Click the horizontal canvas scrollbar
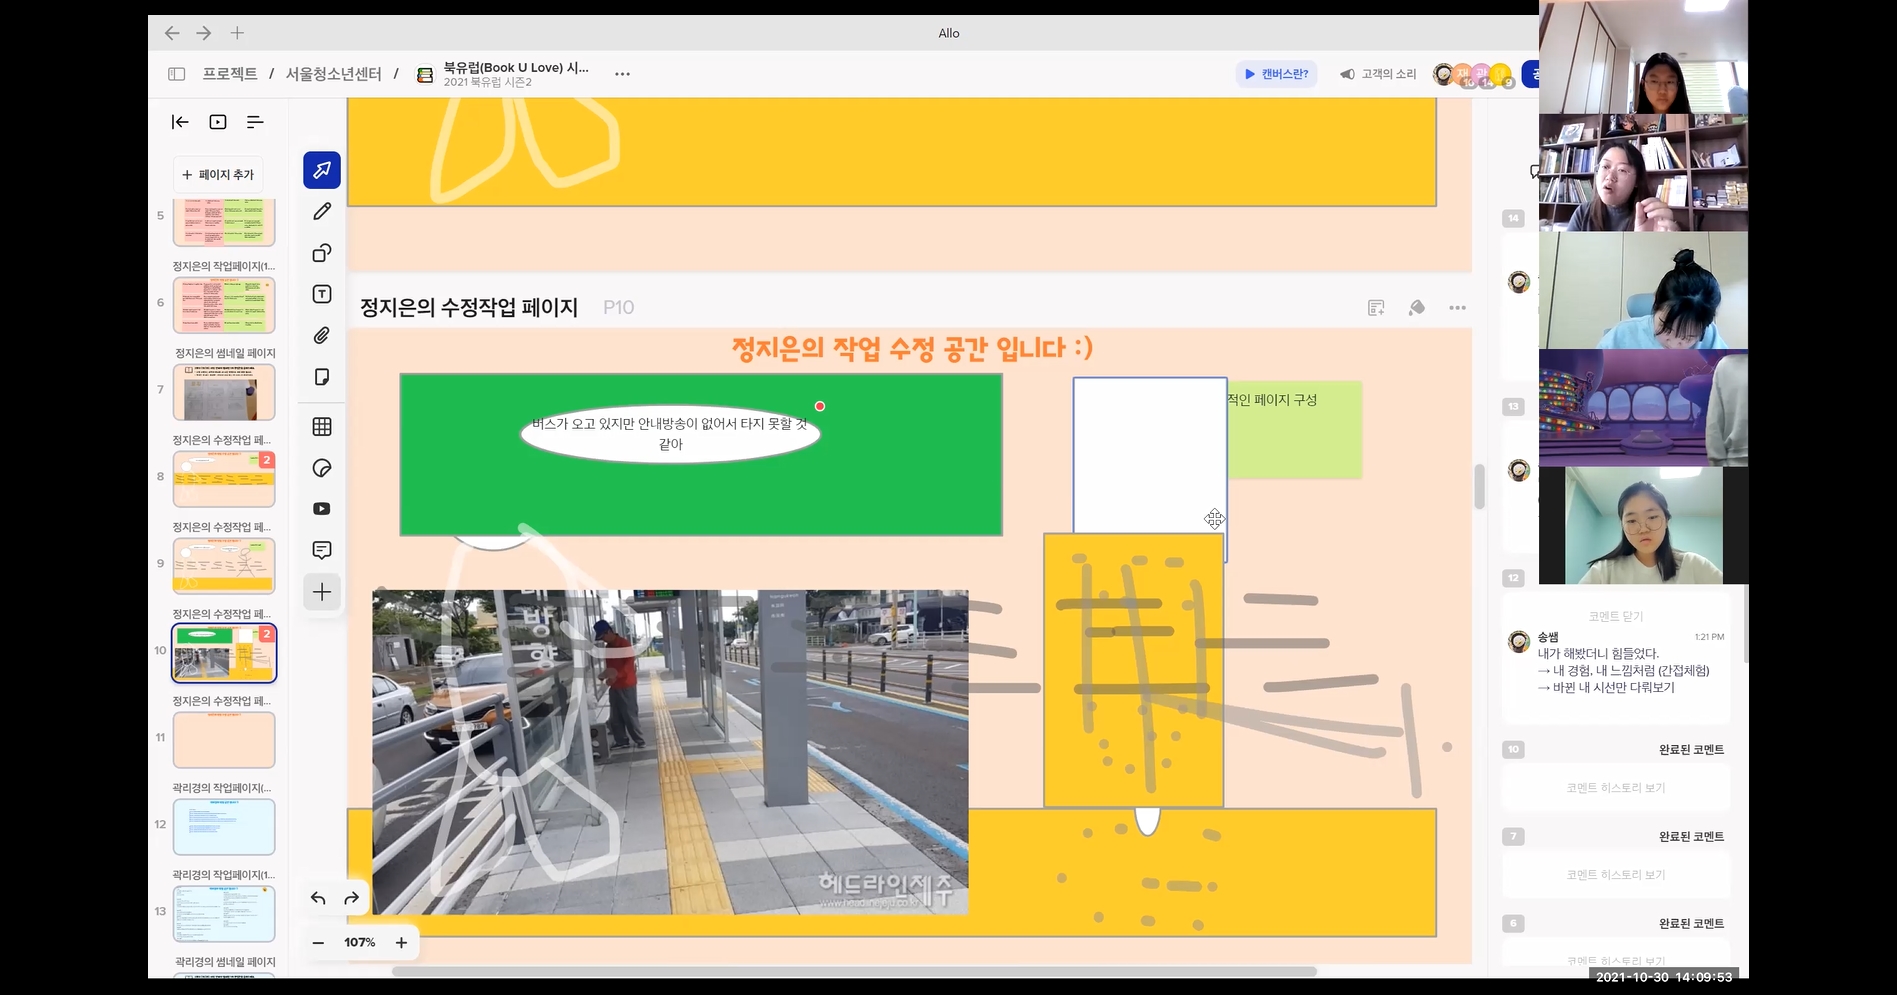This screenshot has height=995, width=1897. [855, 971]
